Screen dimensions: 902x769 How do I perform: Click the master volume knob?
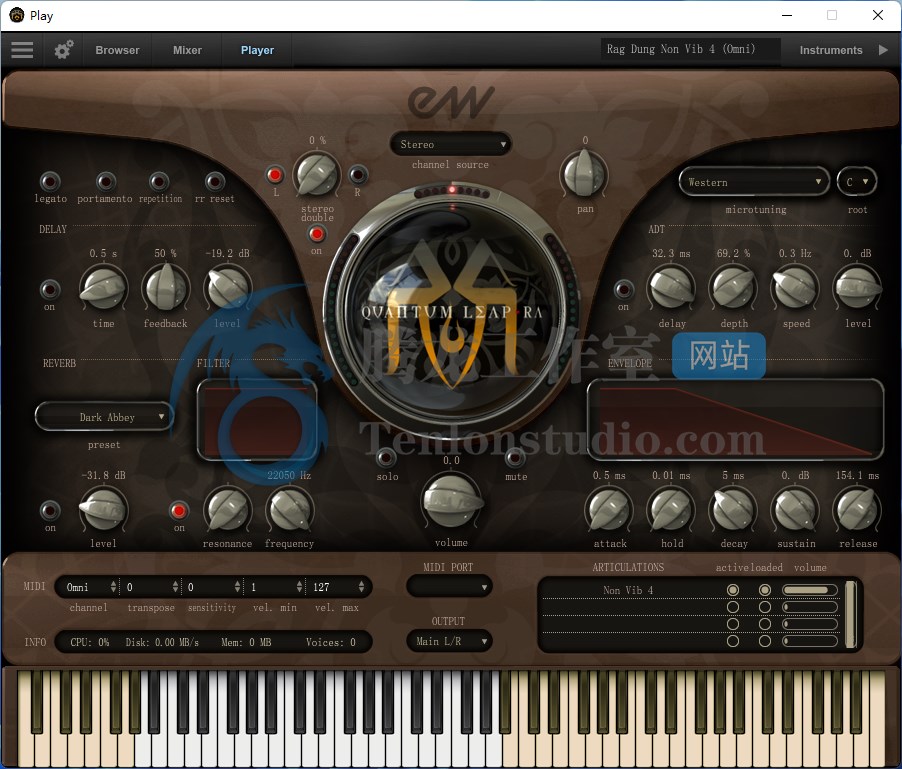pyautogui.click(x=452, y=501)
